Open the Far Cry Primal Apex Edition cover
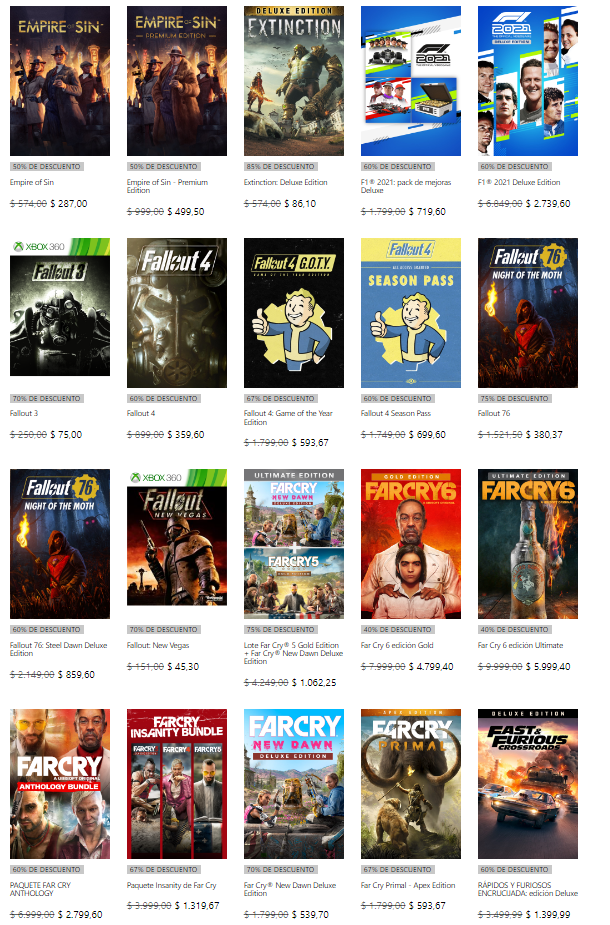610x925 pixels. point(411,784)
